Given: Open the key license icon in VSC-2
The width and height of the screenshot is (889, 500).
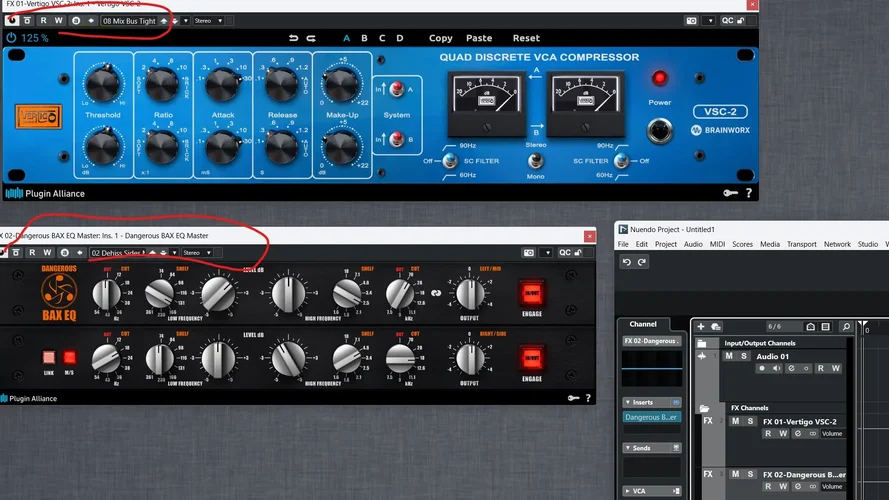Looking at the screenshot, I should click(730, 193).
